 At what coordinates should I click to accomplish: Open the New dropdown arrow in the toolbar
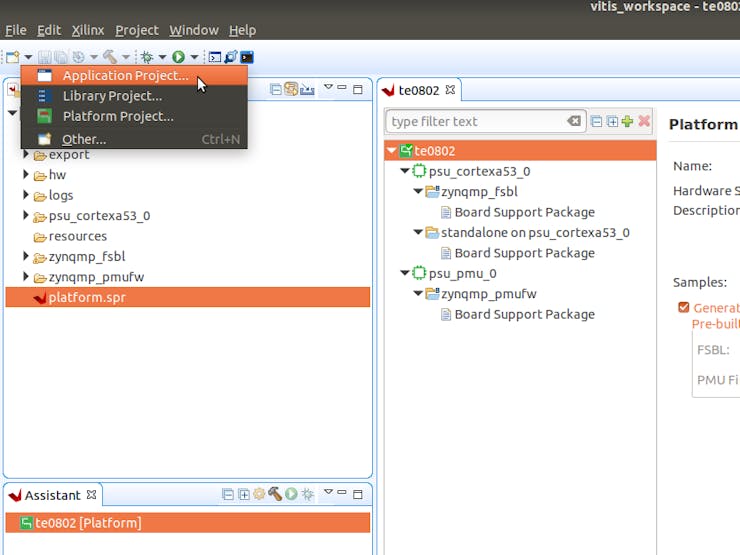pos(28,58)
